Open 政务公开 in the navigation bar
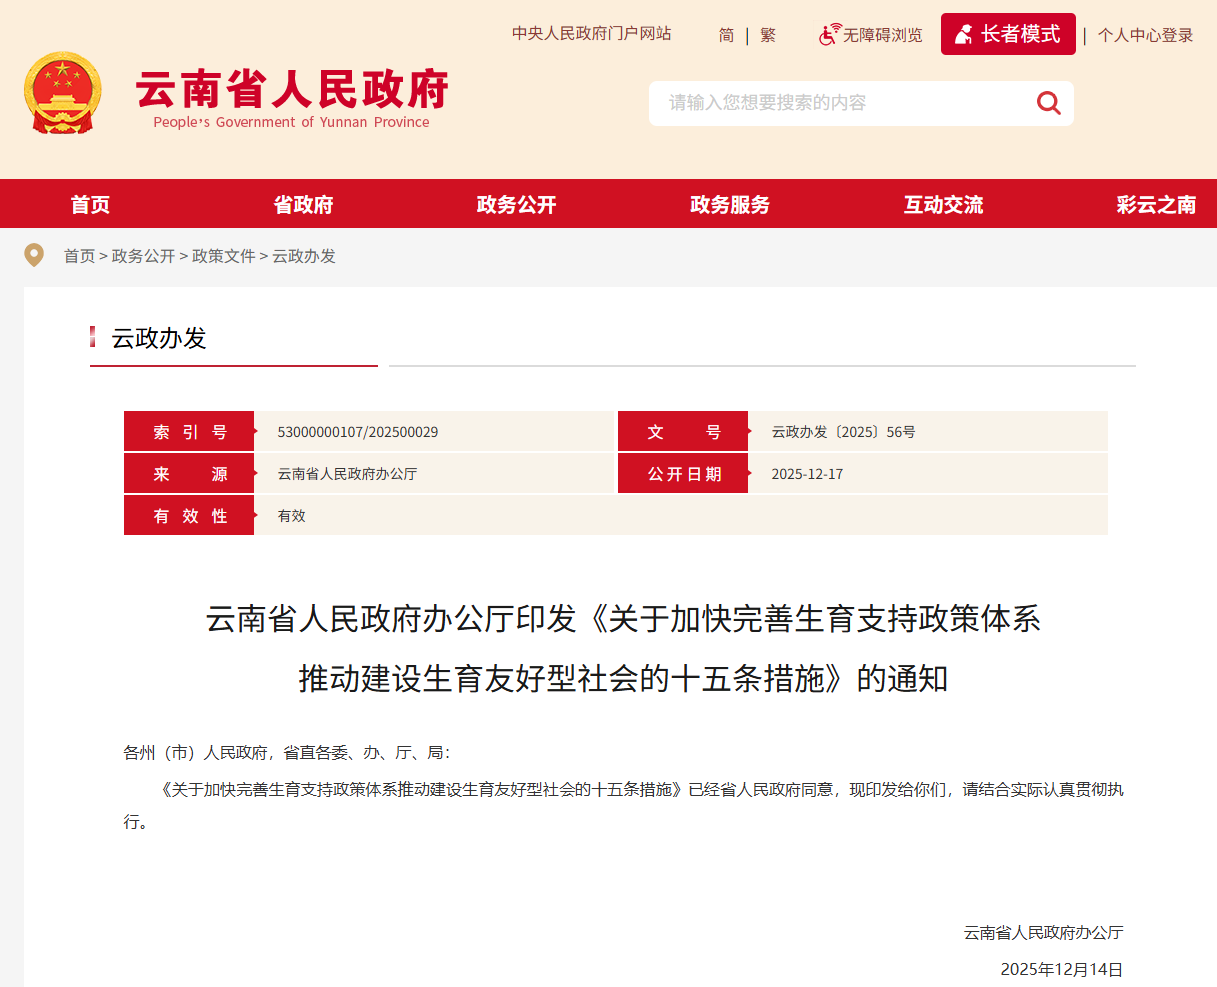1217x987 pixels. coord(516,205)
